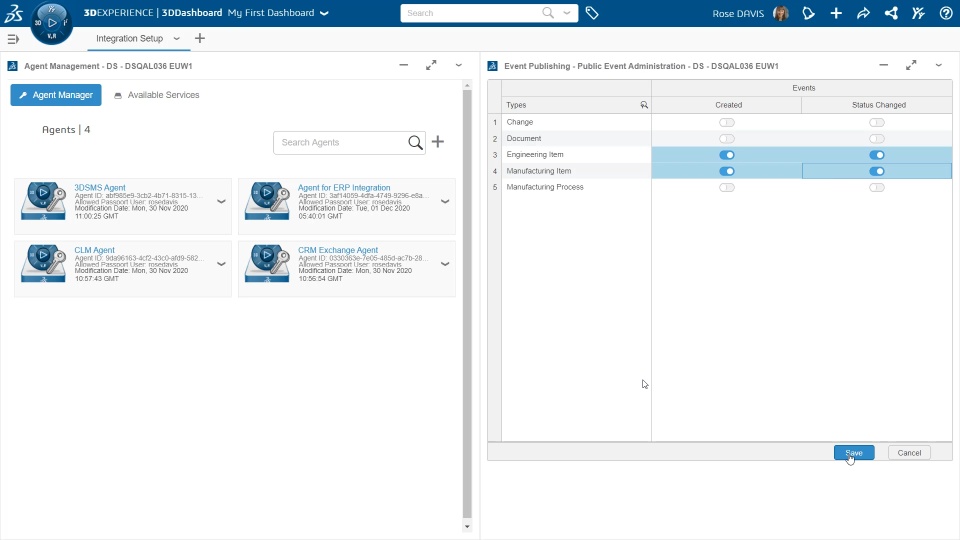This screenshot has width=960, height=540.
Task: Enable Created toggle for Manufacturing Process
Action: click(727, 187)
